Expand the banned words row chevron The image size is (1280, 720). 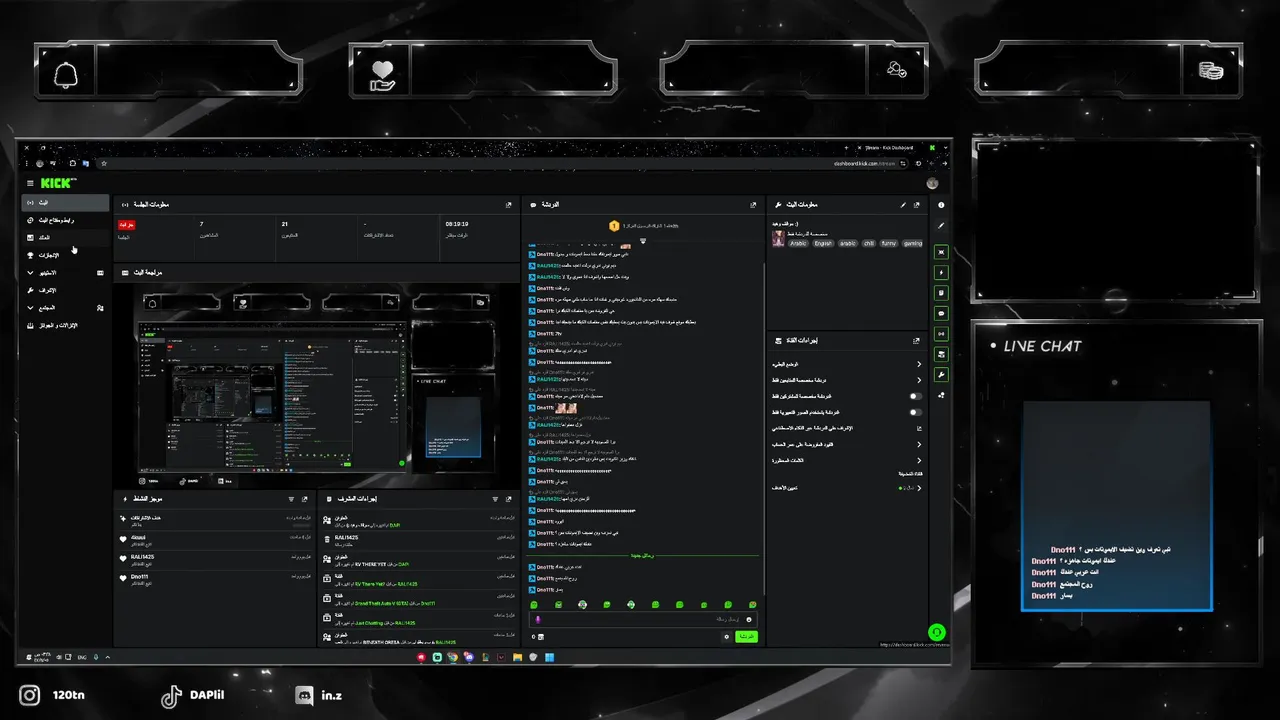tap(919, 460)
